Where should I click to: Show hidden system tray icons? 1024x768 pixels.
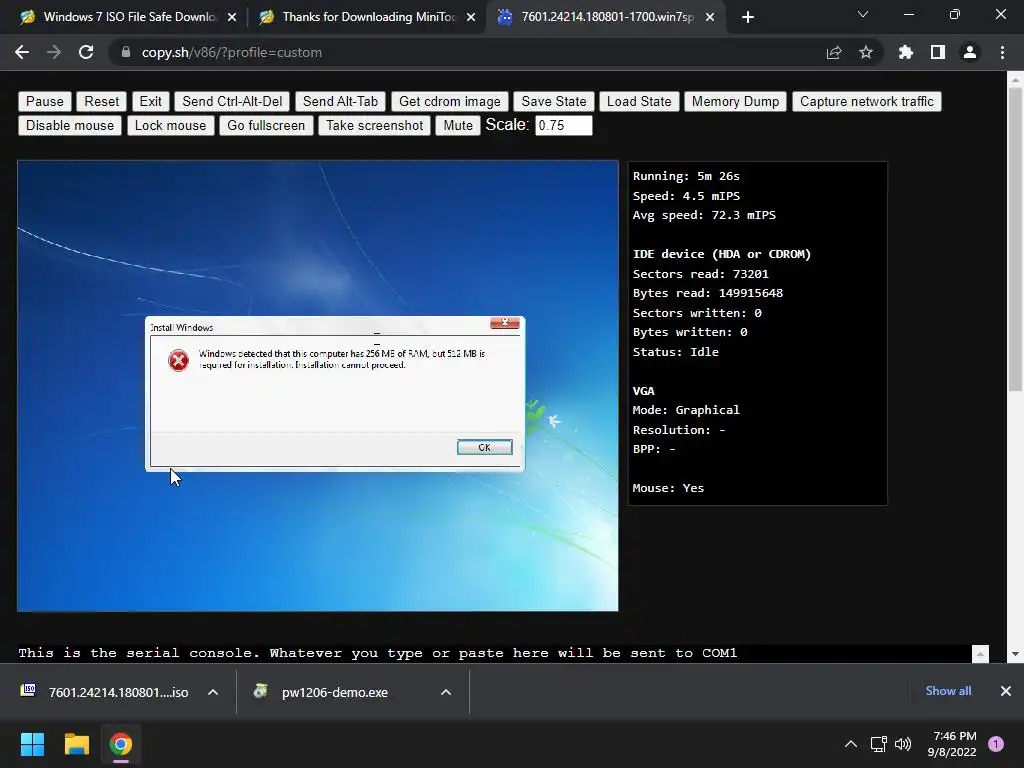click(851, 744)
